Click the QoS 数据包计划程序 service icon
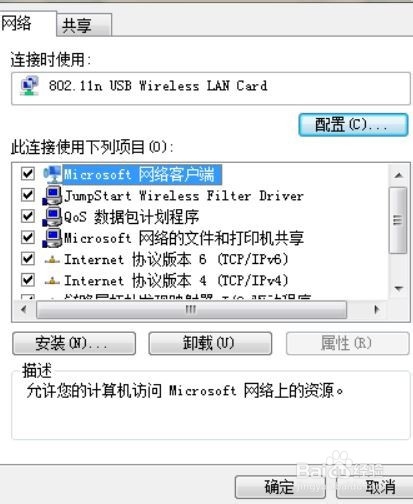Screen dimensions: 413x504 click(52, 217)
